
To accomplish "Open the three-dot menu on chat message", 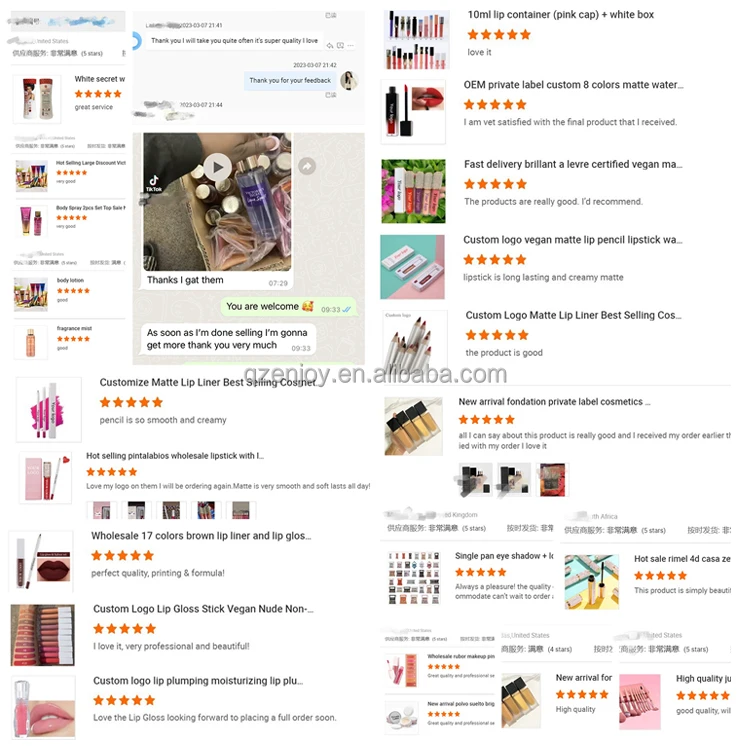I will pos(351,46).
